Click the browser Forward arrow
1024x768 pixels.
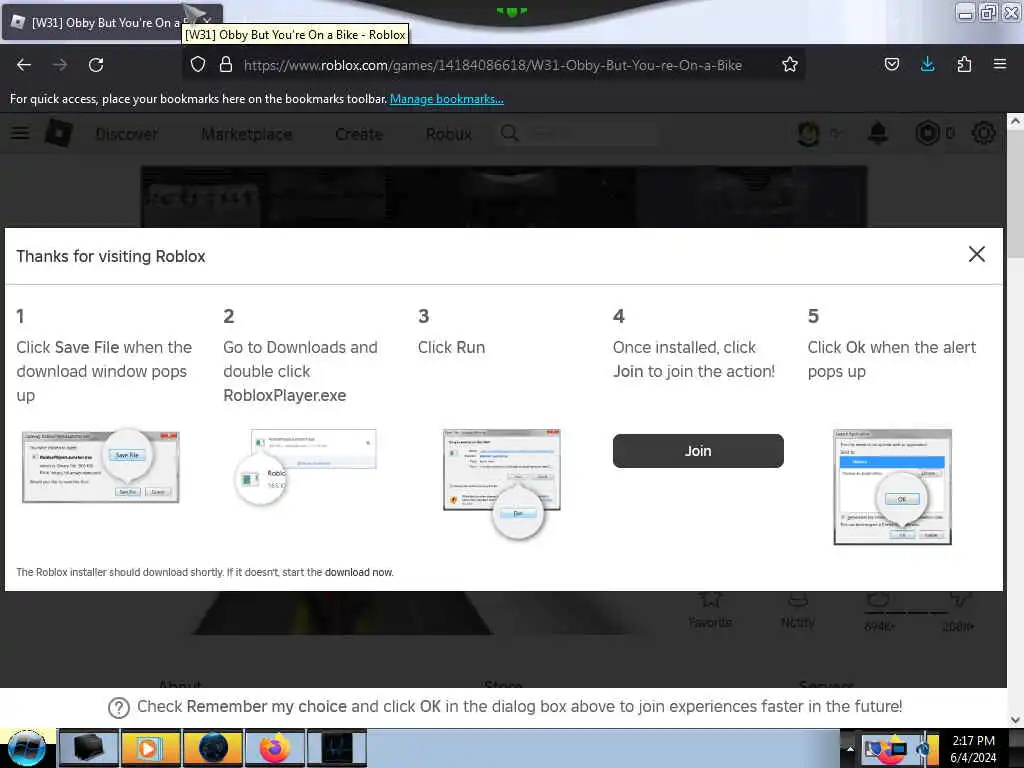click(x=60, y=65)
